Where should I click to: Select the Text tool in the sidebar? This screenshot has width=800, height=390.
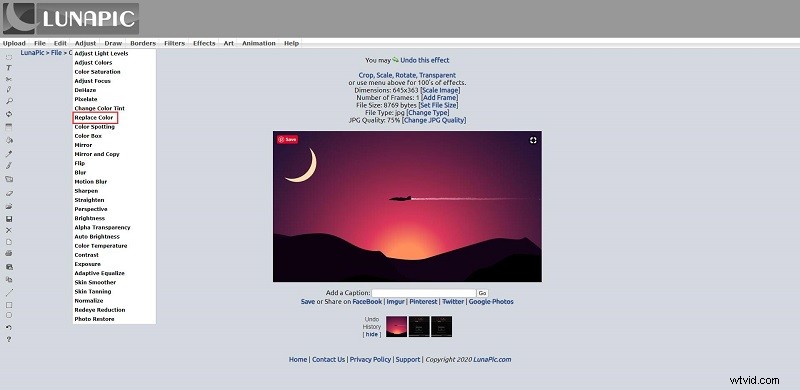[9, 68]
